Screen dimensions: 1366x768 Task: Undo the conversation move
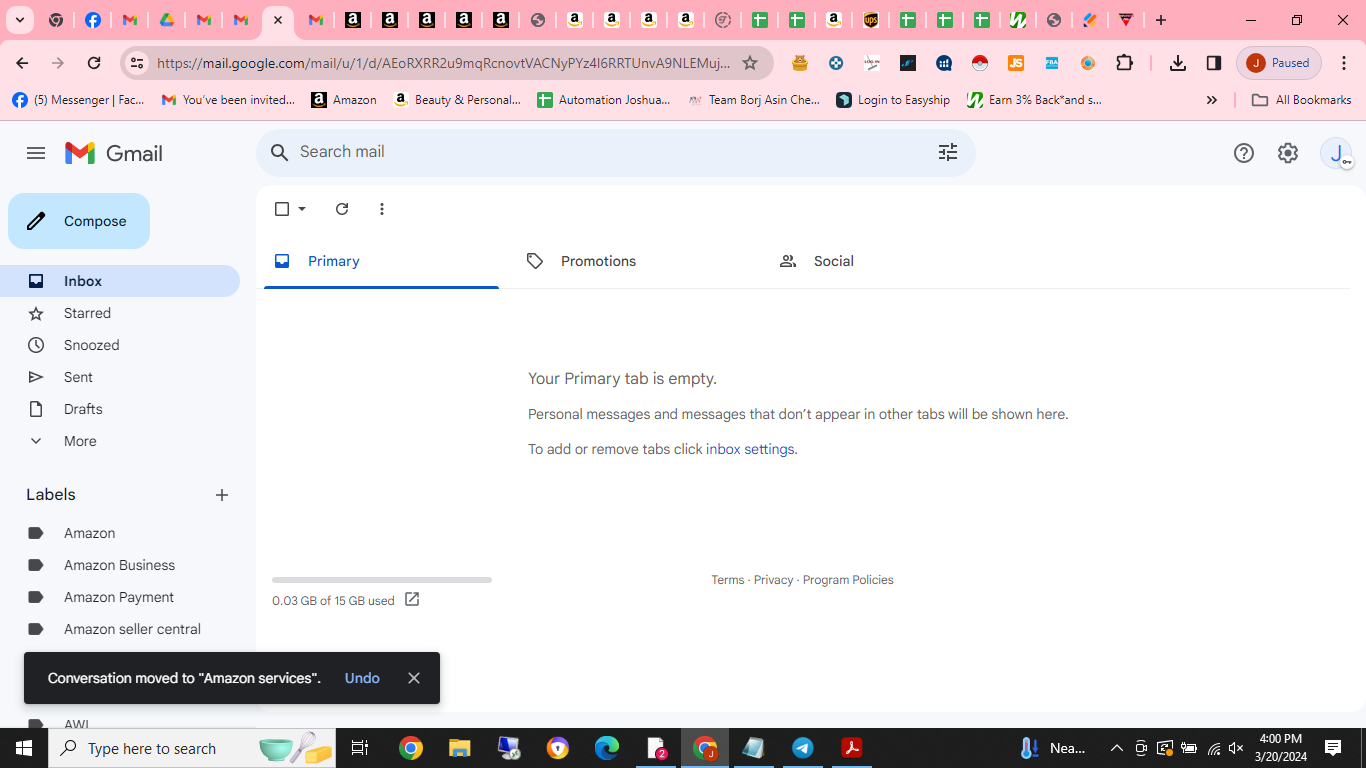[362, 678]
